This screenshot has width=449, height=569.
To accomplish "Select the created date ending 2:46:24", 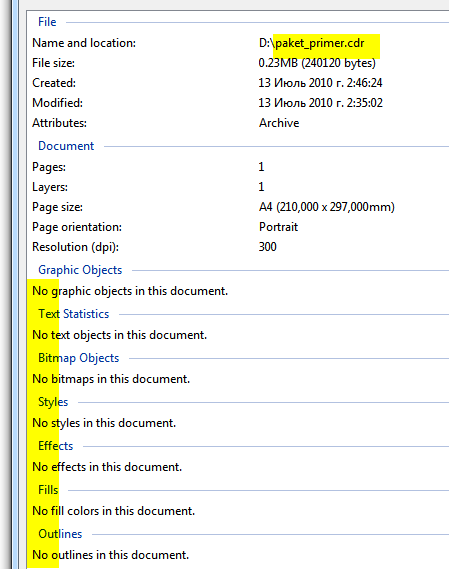I will point(320,83).
